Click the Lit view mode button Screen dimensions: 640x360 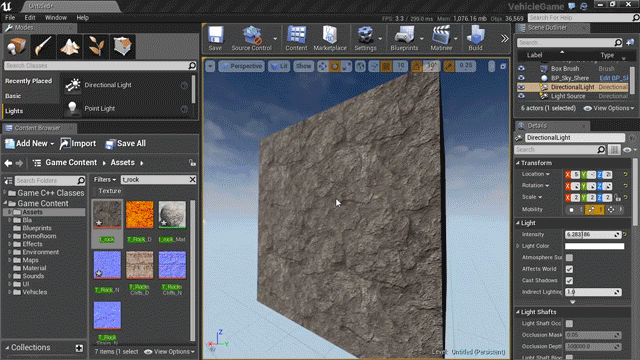pos(279,66)
